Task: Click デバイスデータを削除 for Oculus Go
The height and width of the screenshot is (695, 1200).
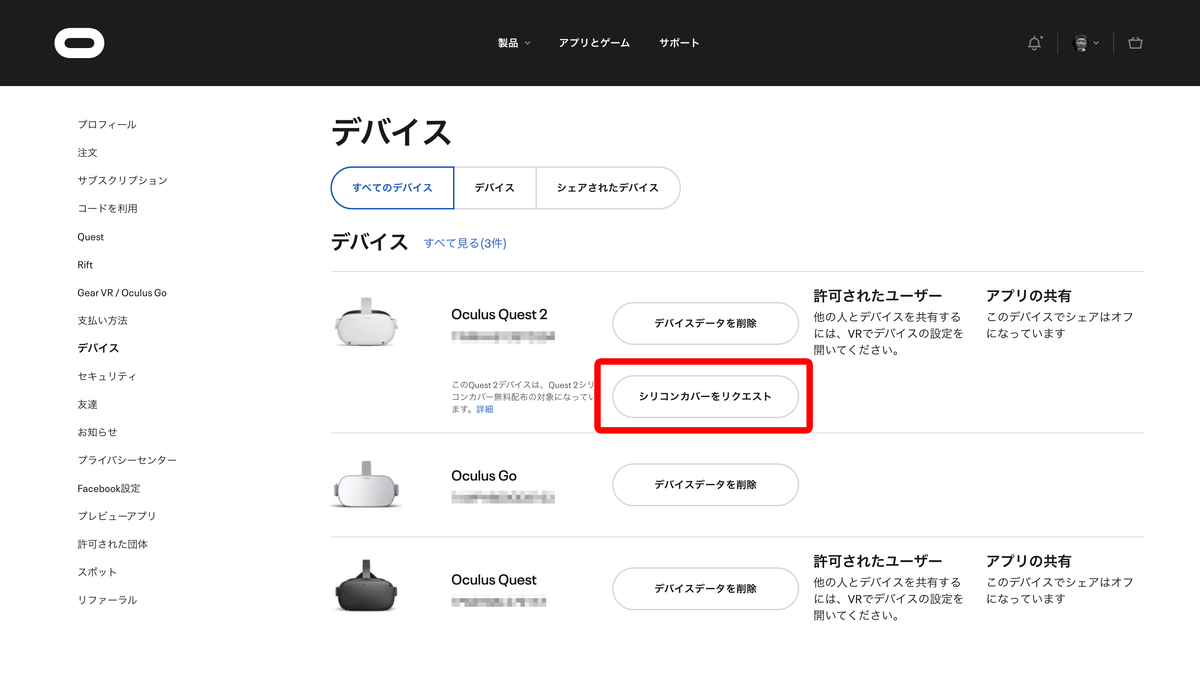Action: pos(705,484)
